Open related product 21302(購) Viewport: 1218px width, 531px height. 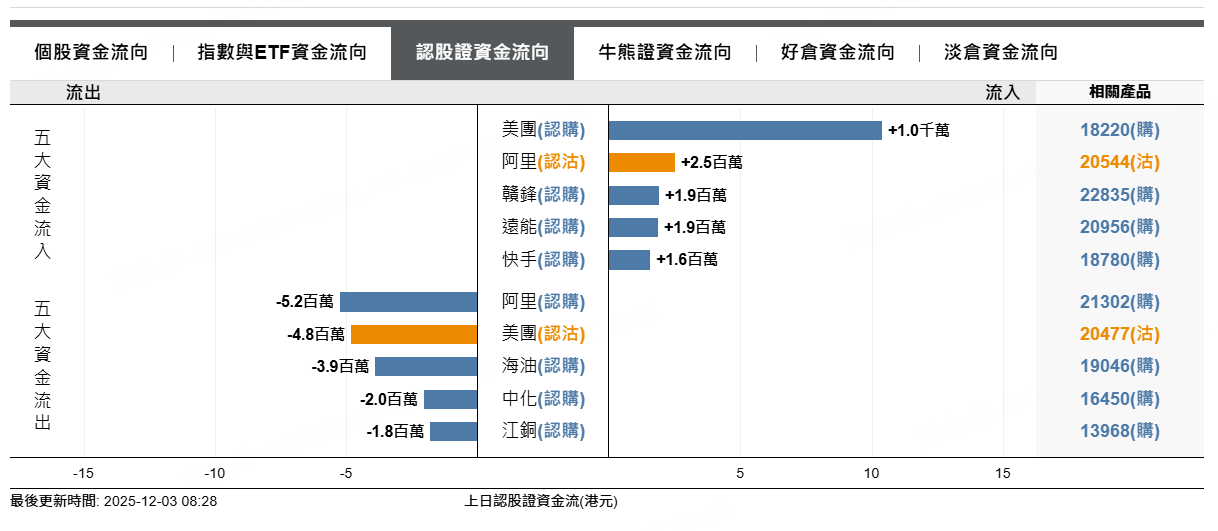[1120, 302]
